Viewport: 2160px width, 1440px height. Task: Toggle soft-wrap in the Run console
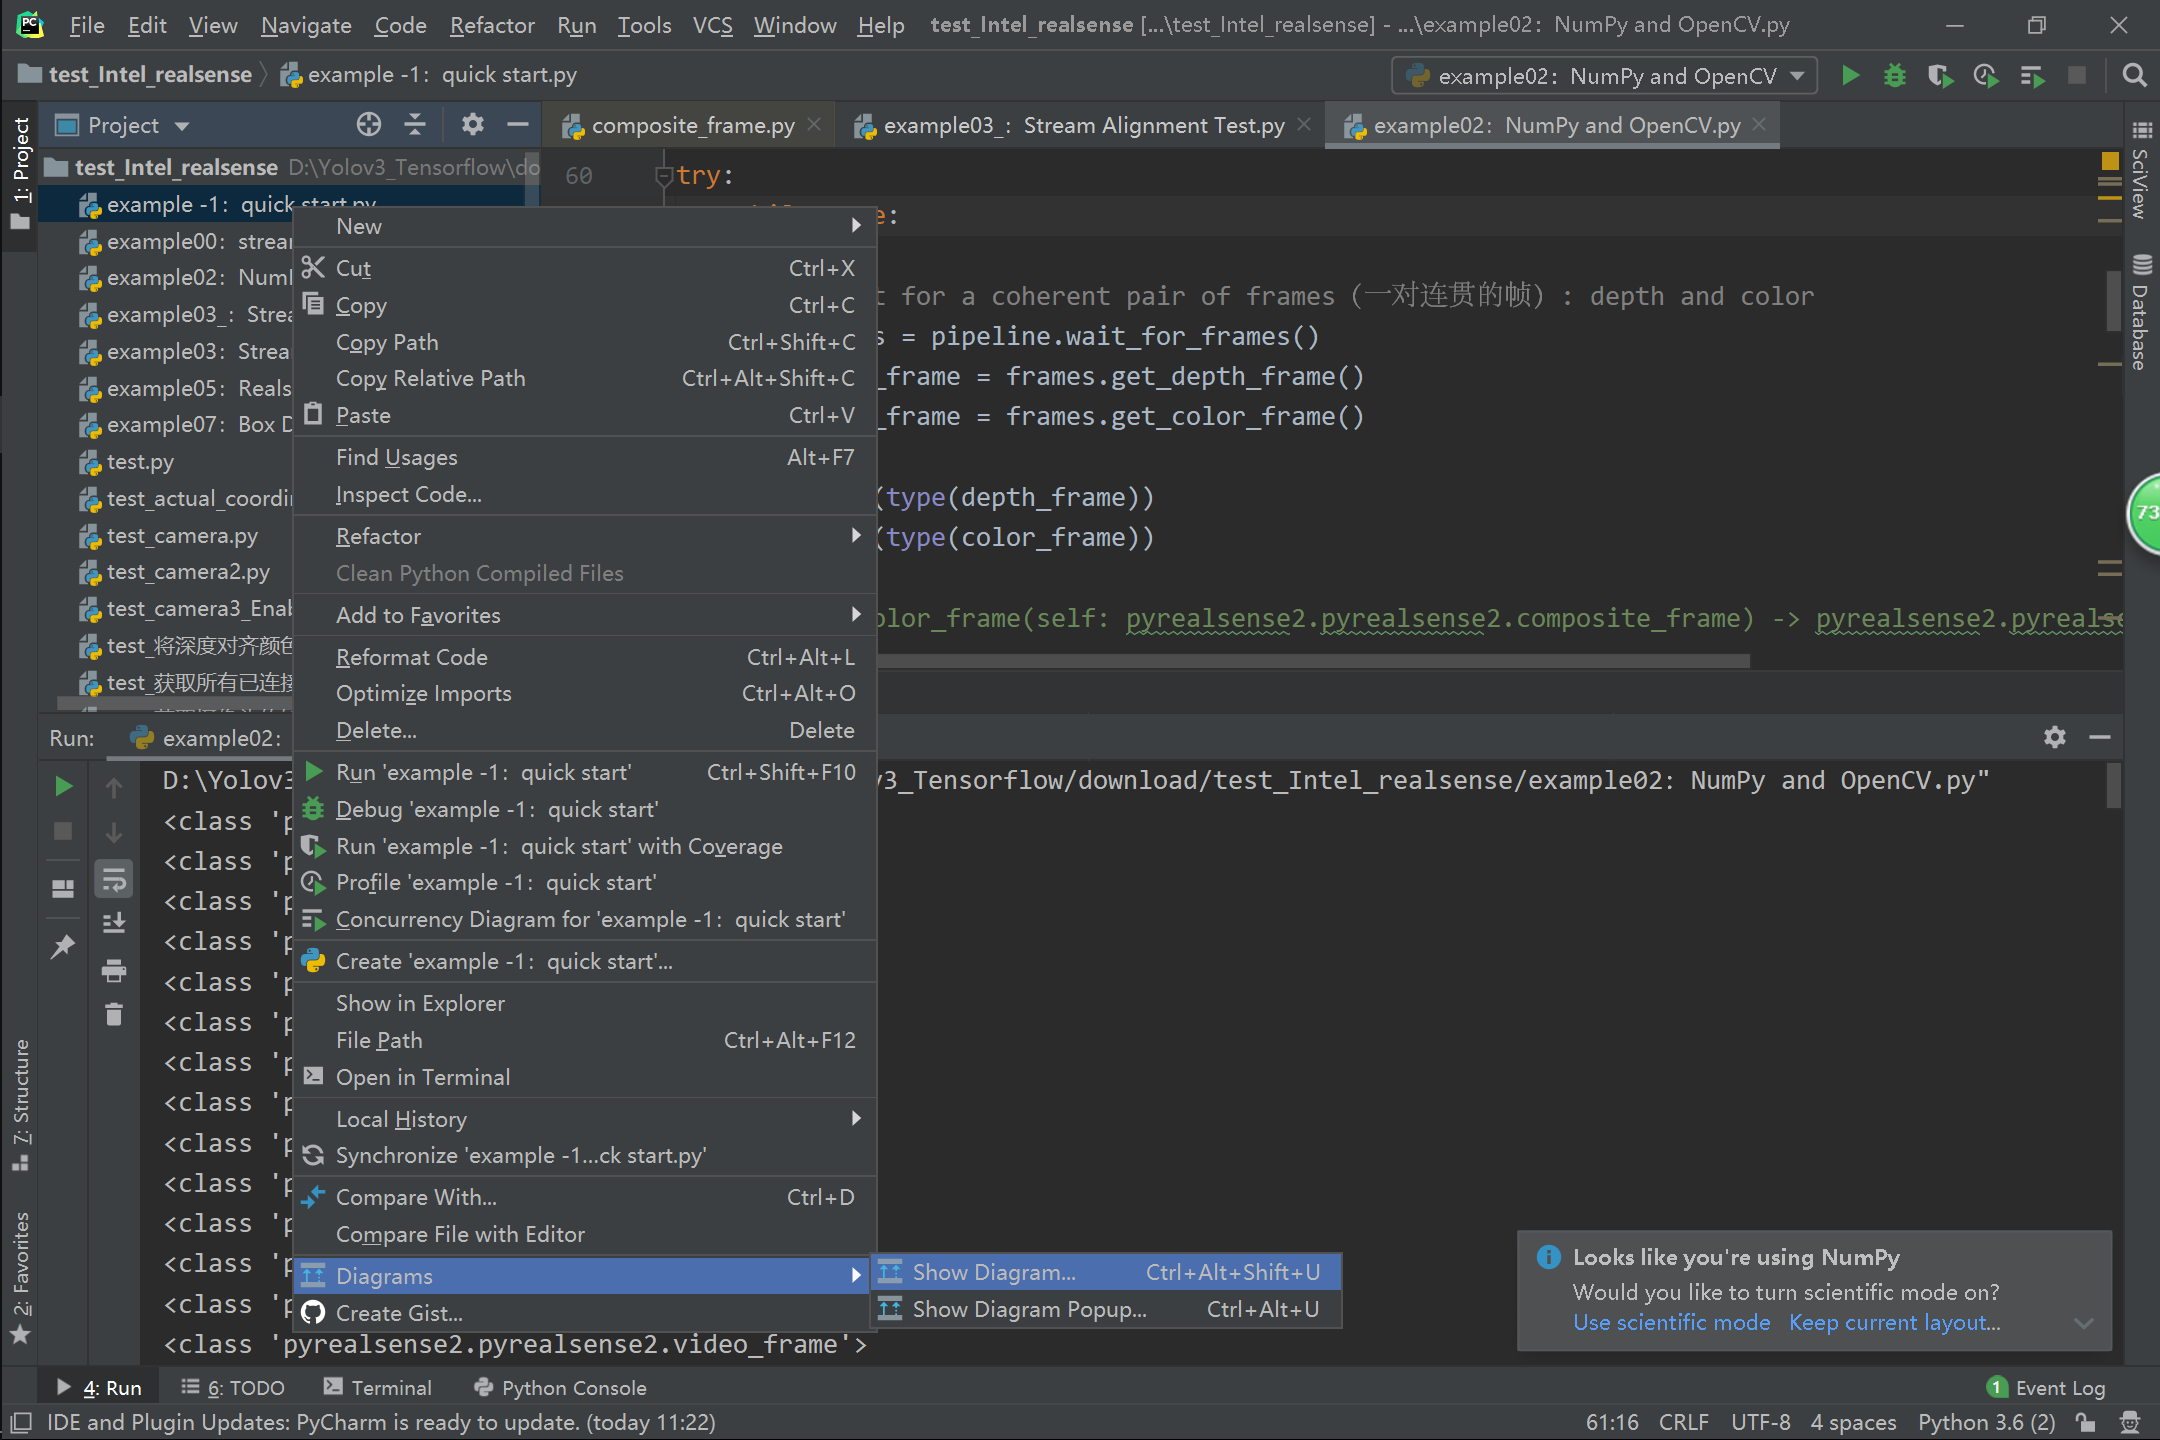click(113, 878)
